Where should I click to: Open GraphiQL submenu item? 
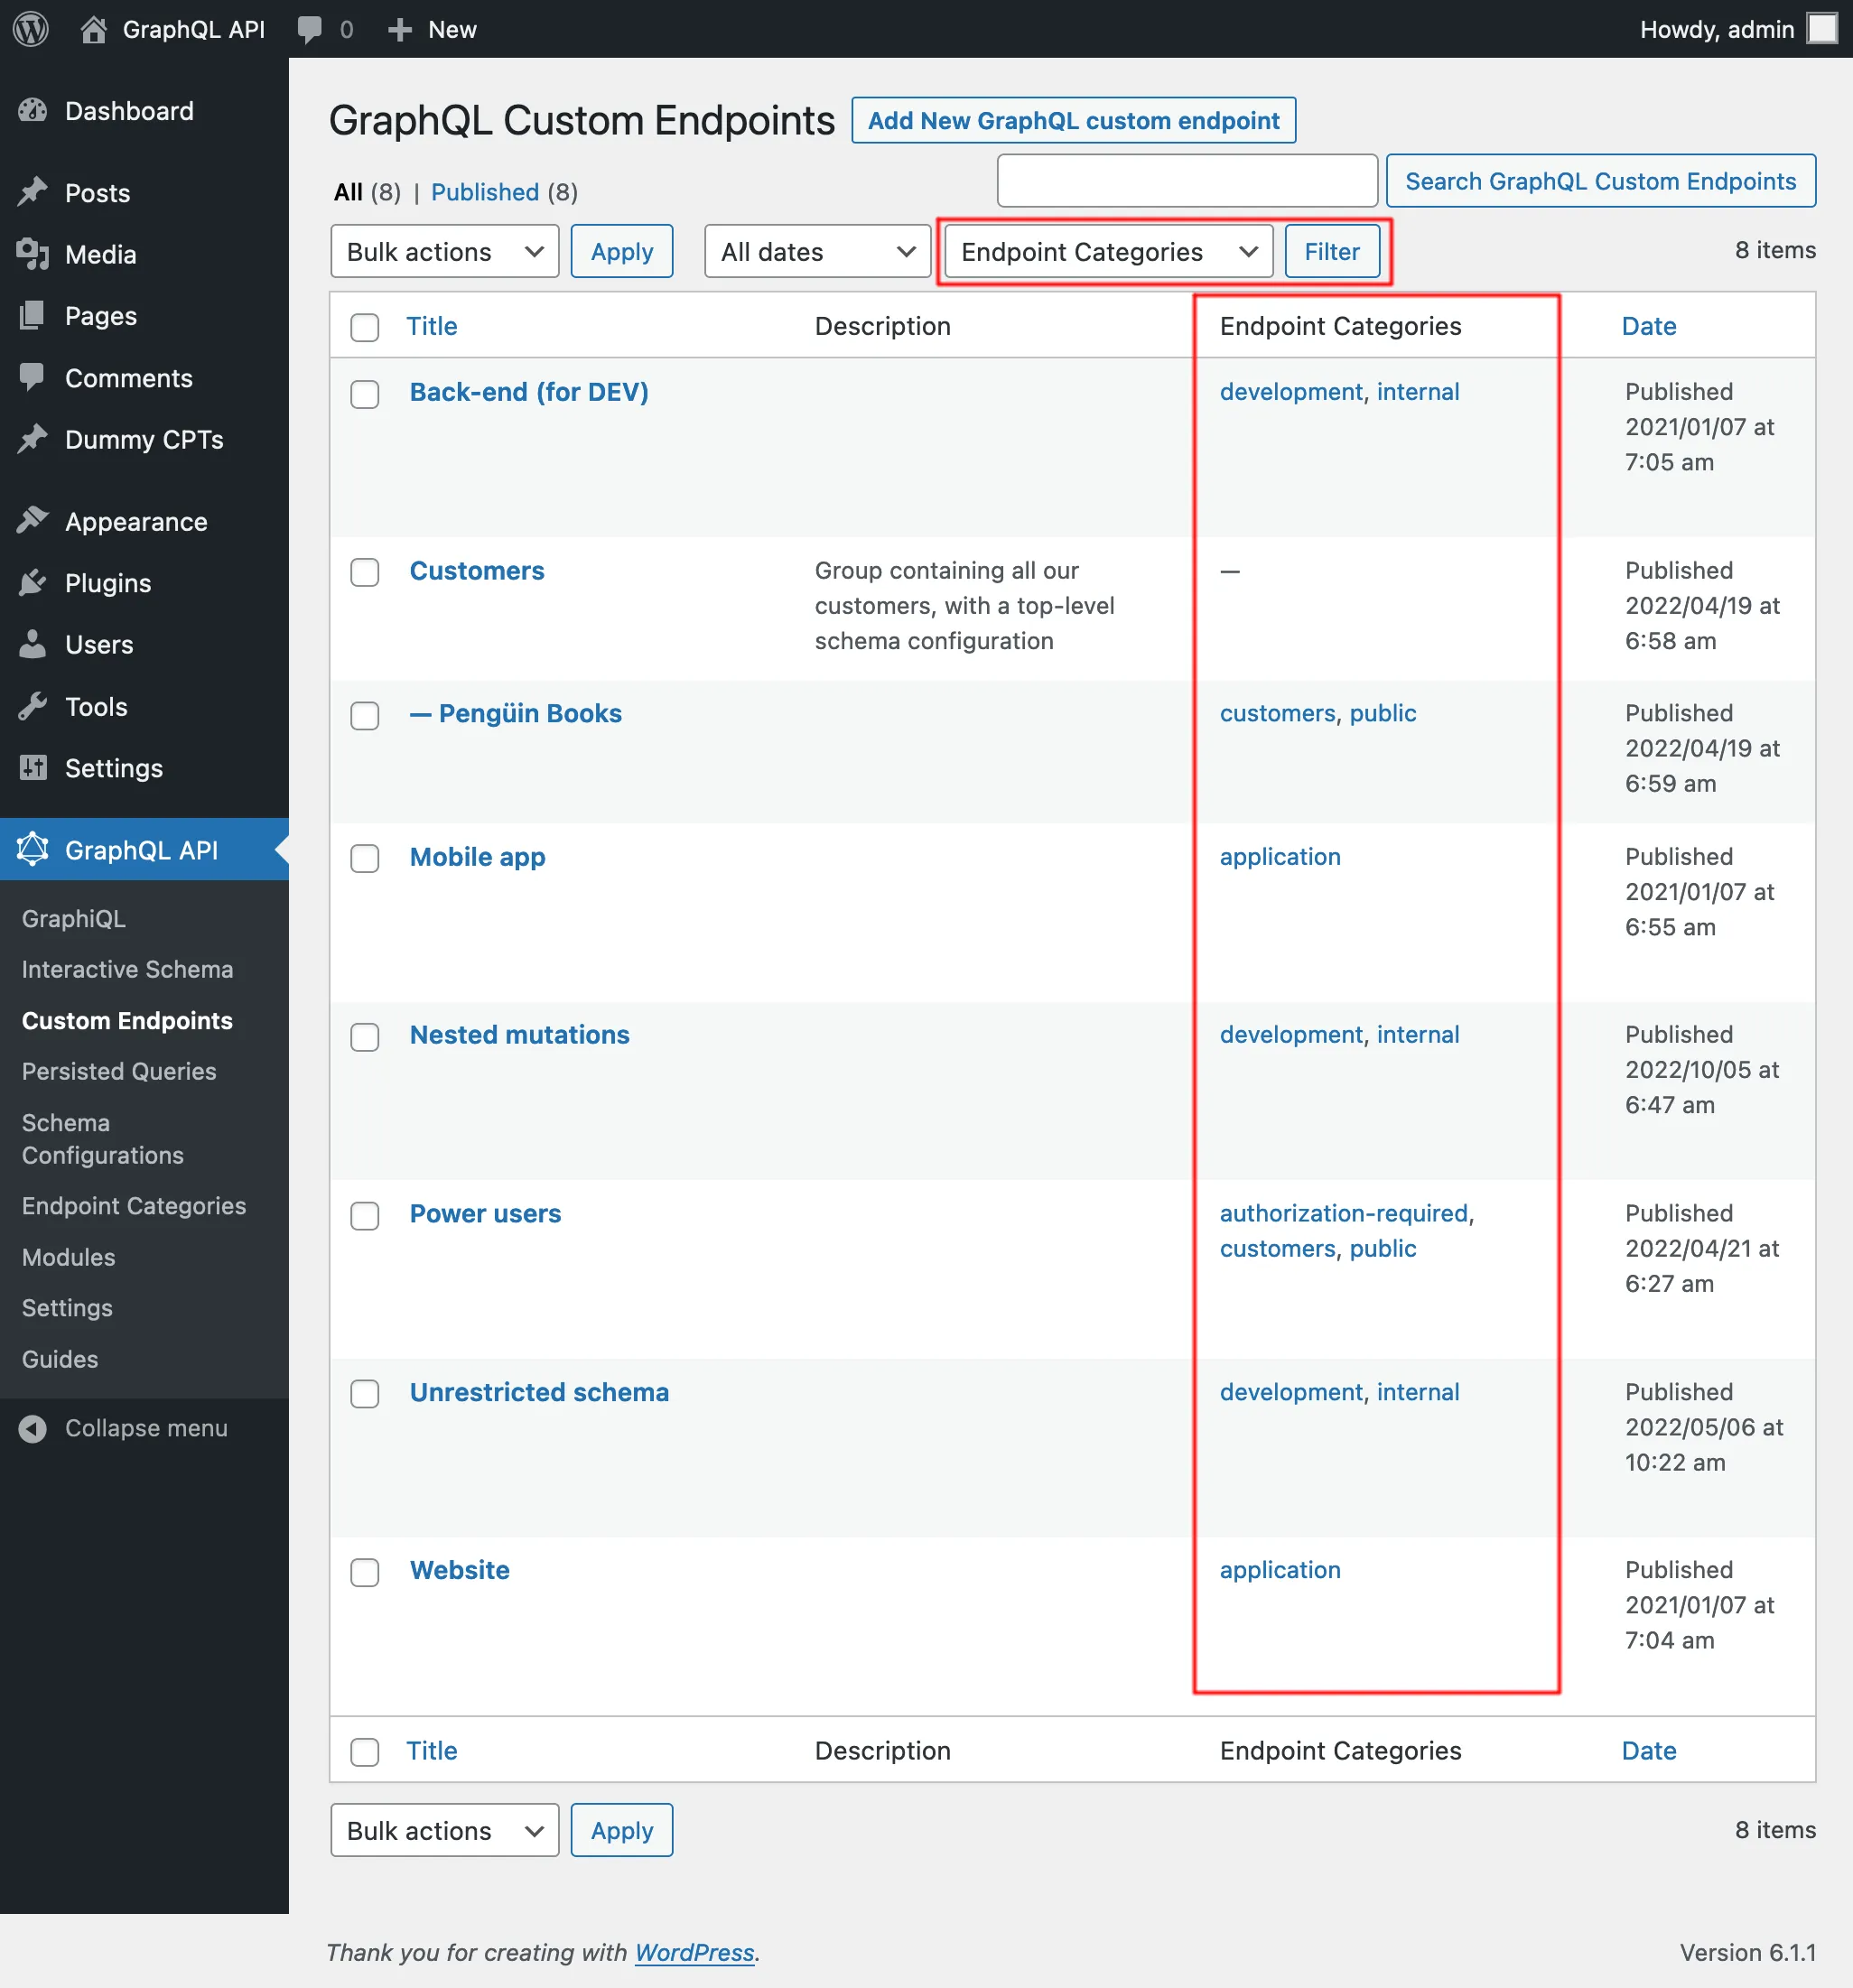click(74, 918)
